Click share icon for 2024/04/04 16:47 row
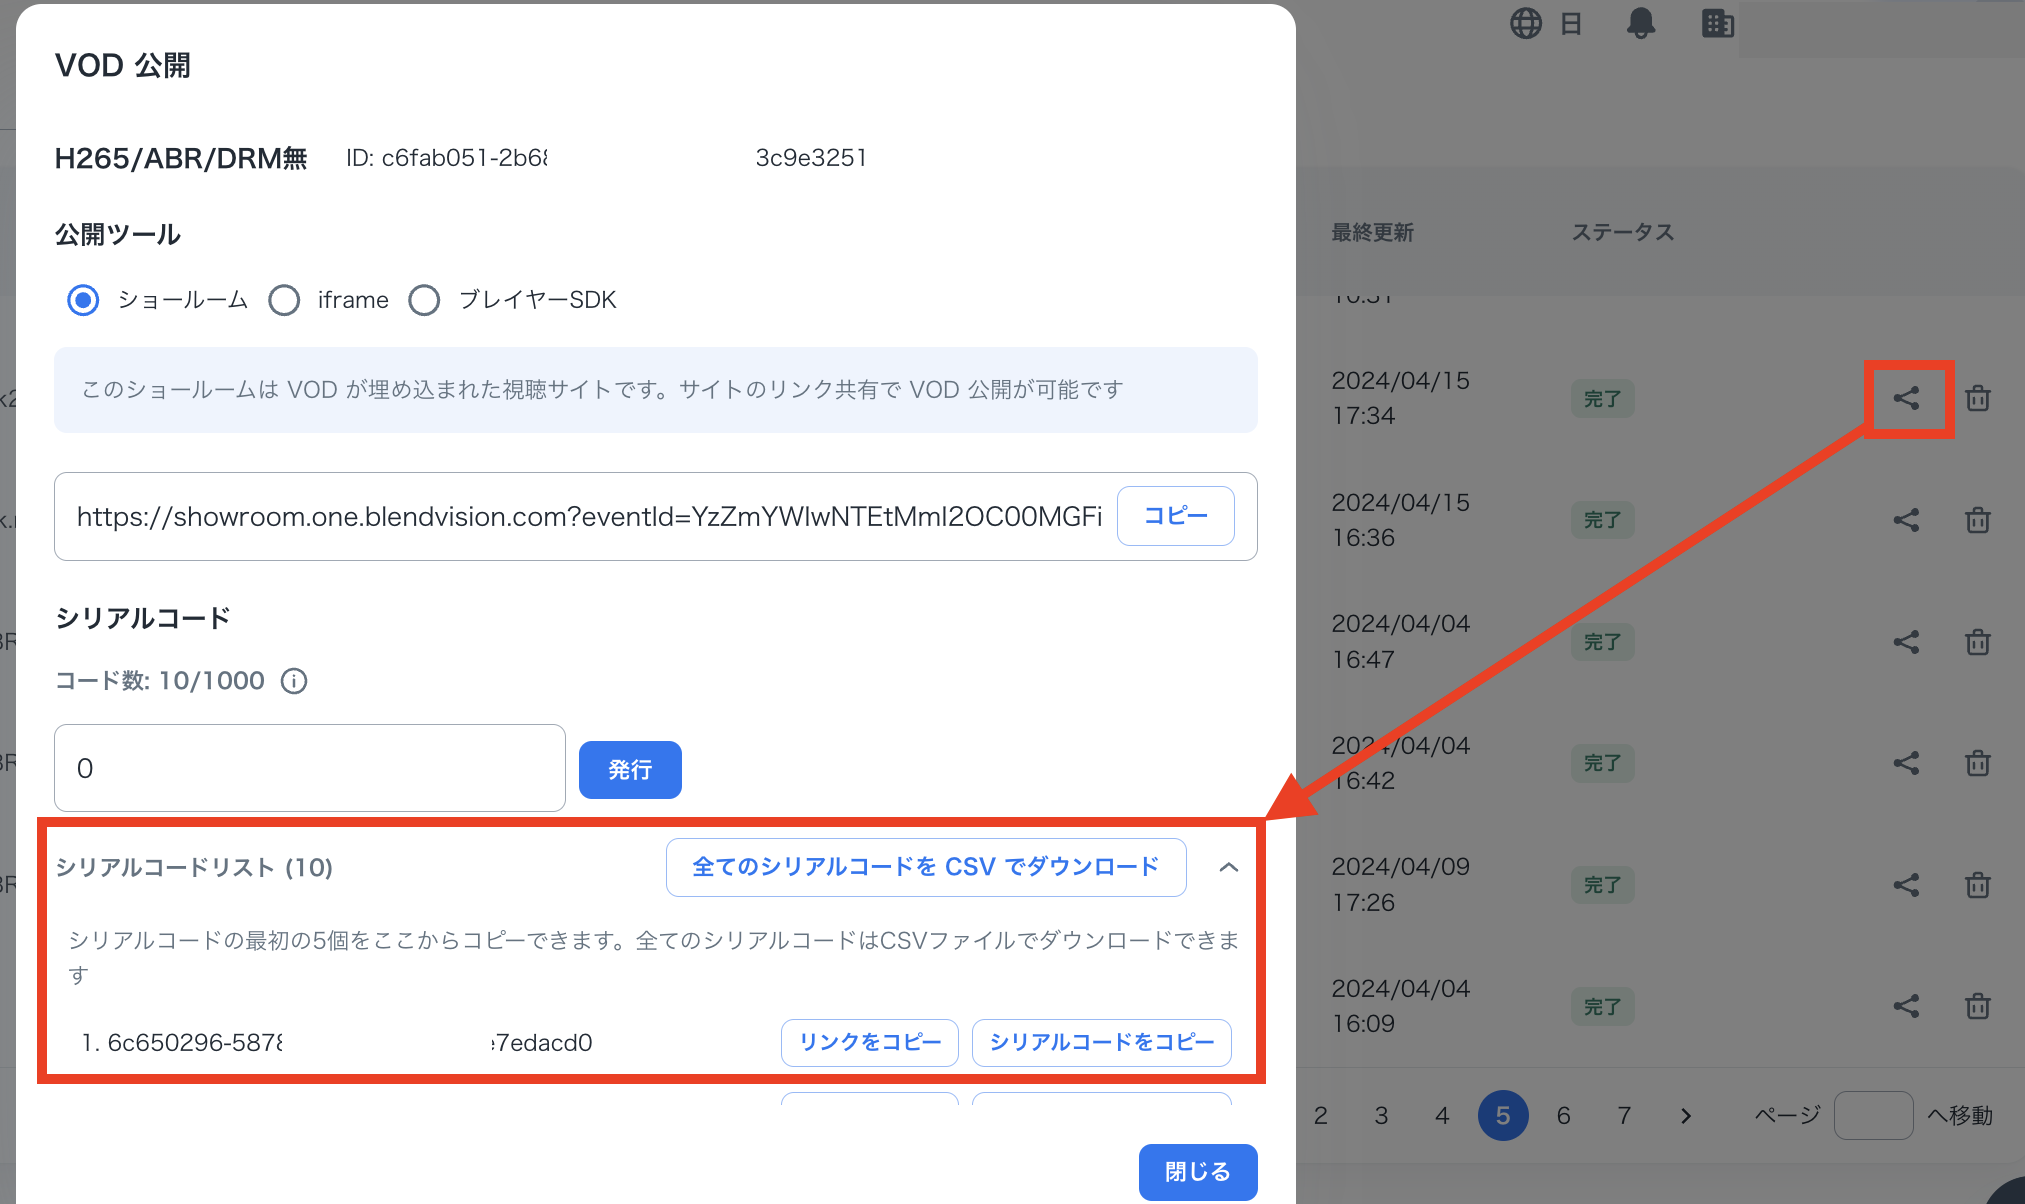Image resolution: width=2025 pixels, height=1204 pixels. pos(1906,642)
